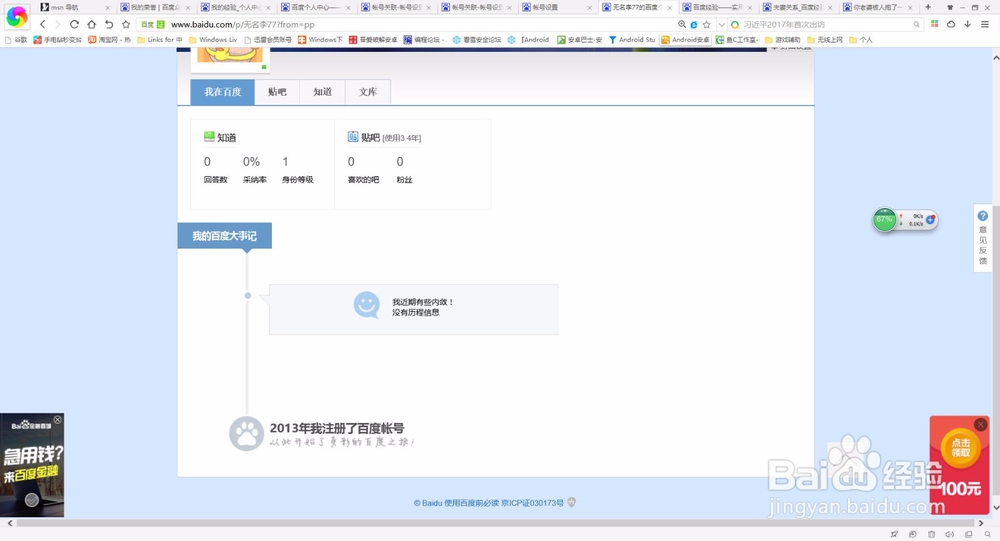Switch to the 夫妻关系 browser tab
Viewport: 1000px width, 541px height.
tap(796, 8)
